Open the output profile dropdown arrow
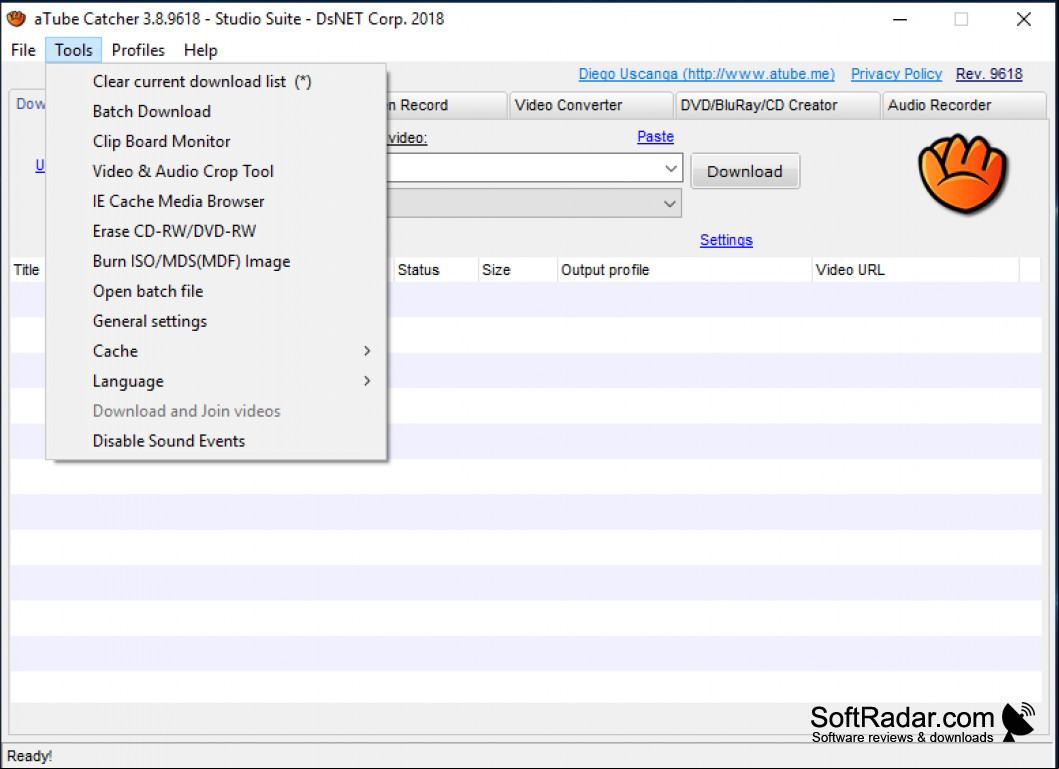The image size is (1059, 769). click(670, 204)
